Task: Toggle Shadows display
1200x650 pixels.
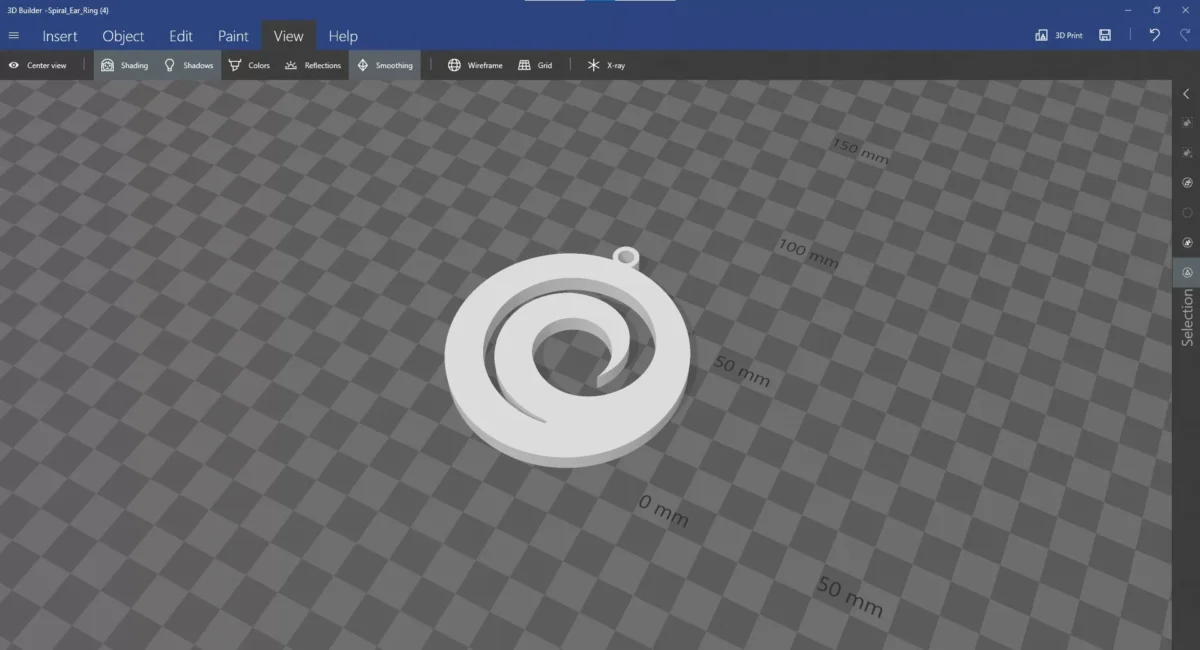Action: (189, 65)
